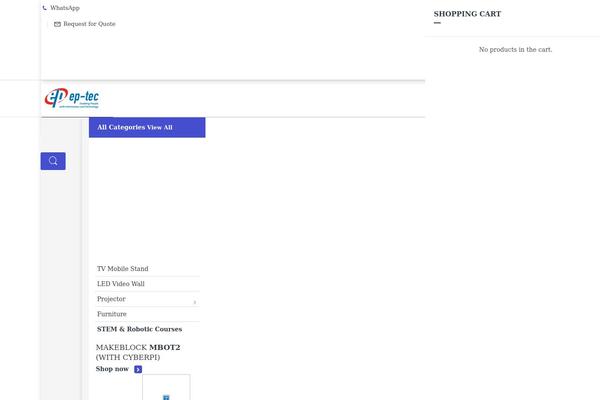Click the Shop now link
The width and height of the screenshot is (600, 400).
112,369
